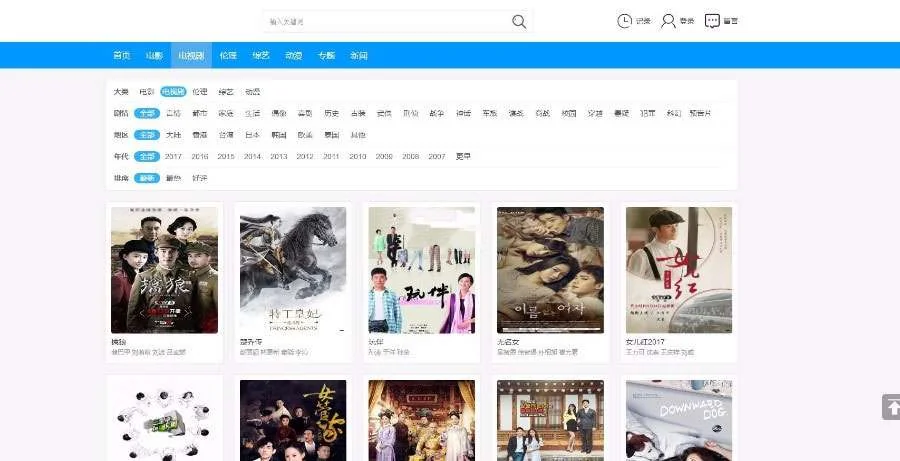Open the message bubble icon
Image resolution: width=900 pixels, height=461 pixels.
coord(712,21)
